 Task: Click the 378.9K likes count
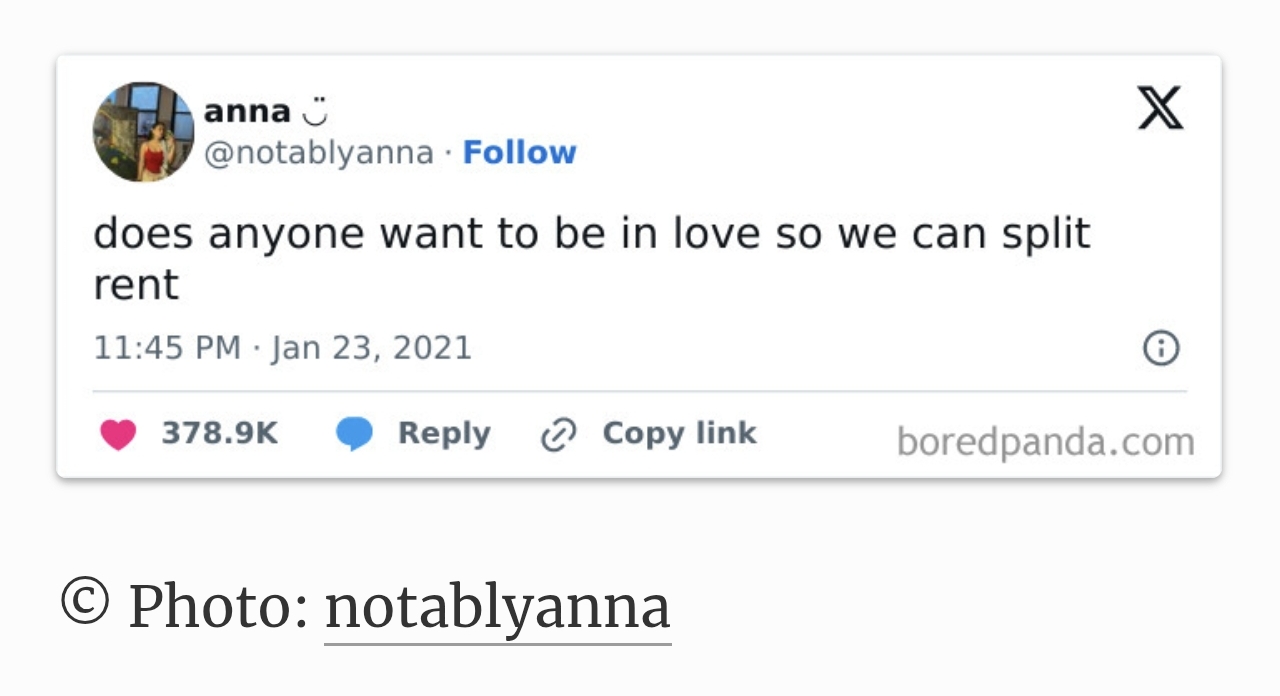[220, 433]
